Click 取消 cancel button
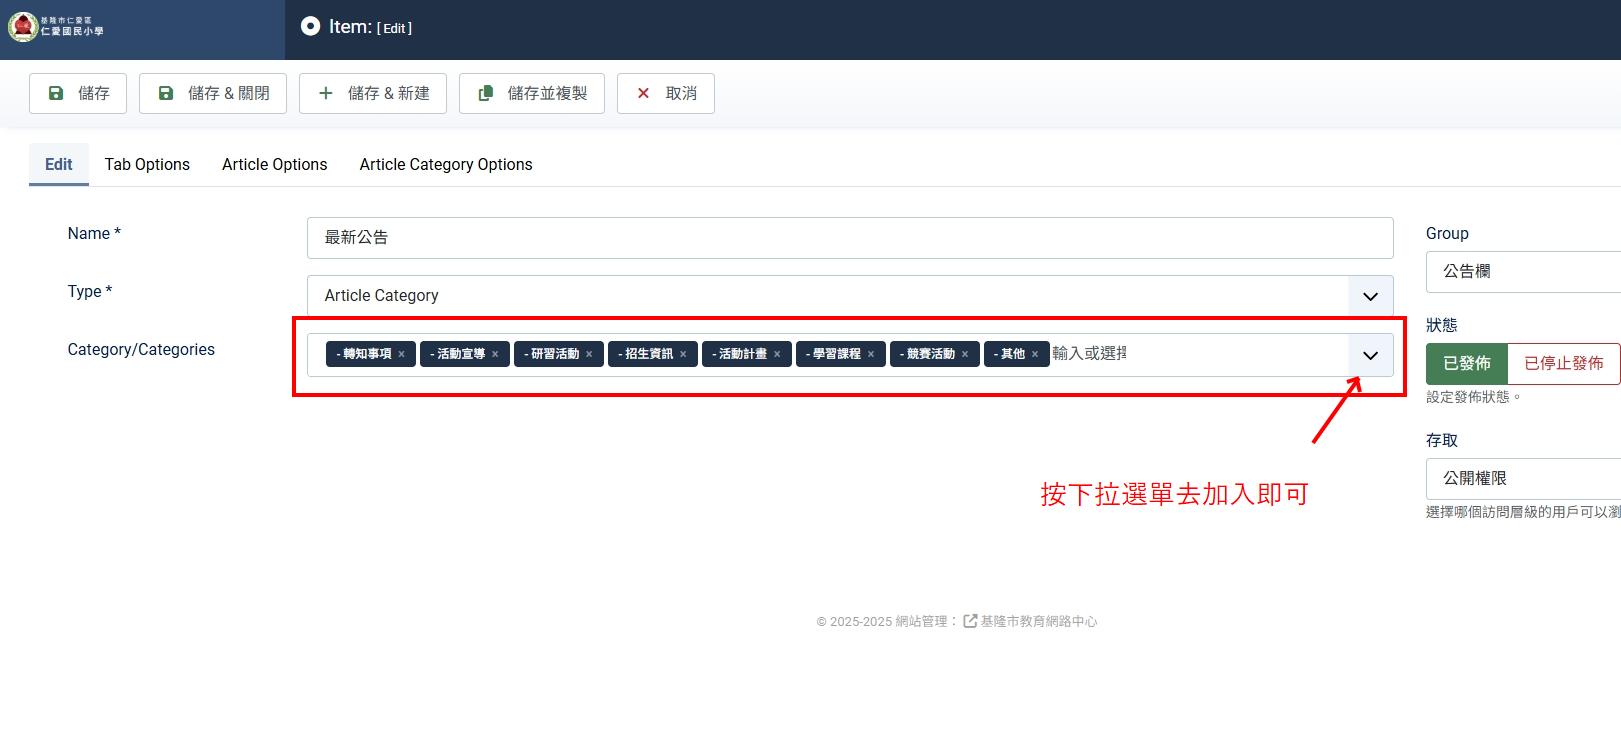 [666, 93]
